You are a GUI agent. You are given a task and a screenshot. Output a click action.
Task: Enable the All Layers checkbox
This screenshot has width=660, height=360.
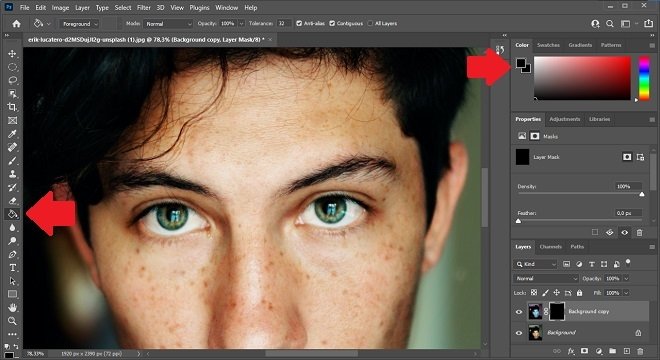[370, 24]
